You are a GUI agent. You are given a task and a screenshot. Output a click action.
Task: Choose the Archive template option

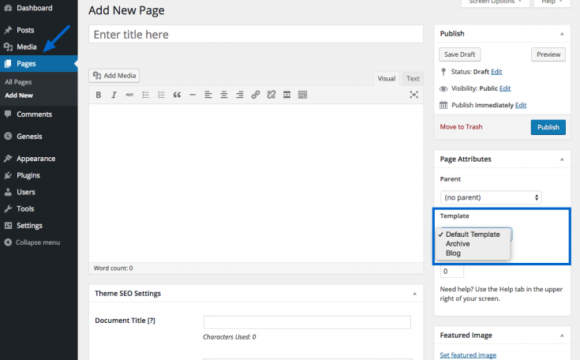tap(458, 244)
